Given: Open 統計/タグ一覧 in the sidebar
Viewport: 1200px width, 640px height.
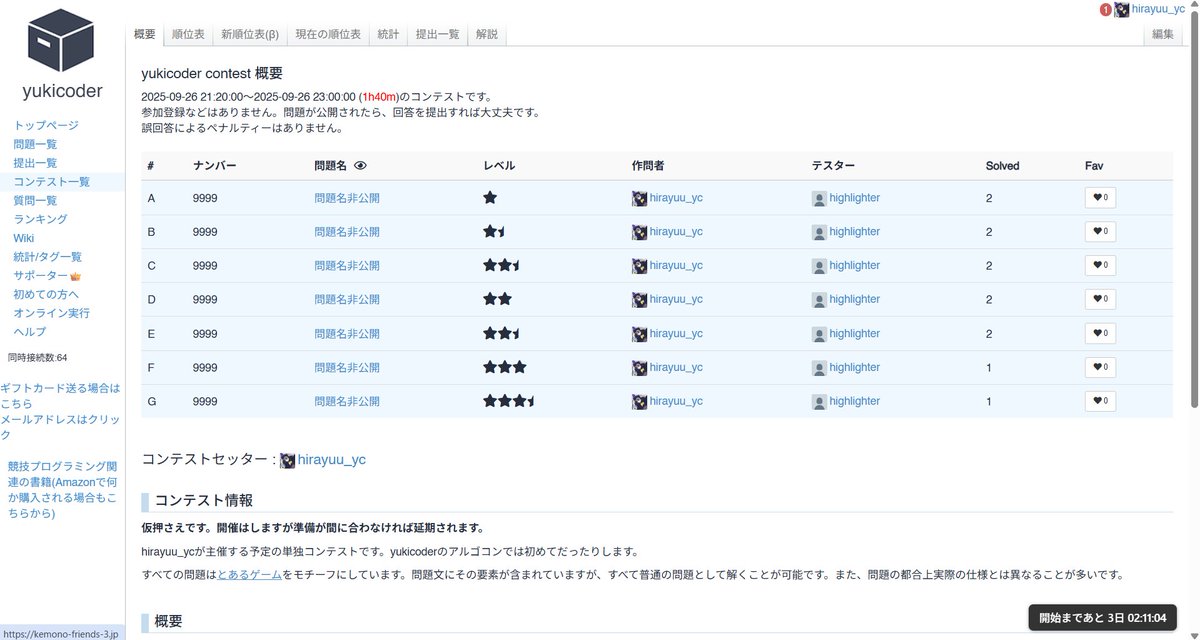Looking at the screenshot, I should [x=48, y=257].
